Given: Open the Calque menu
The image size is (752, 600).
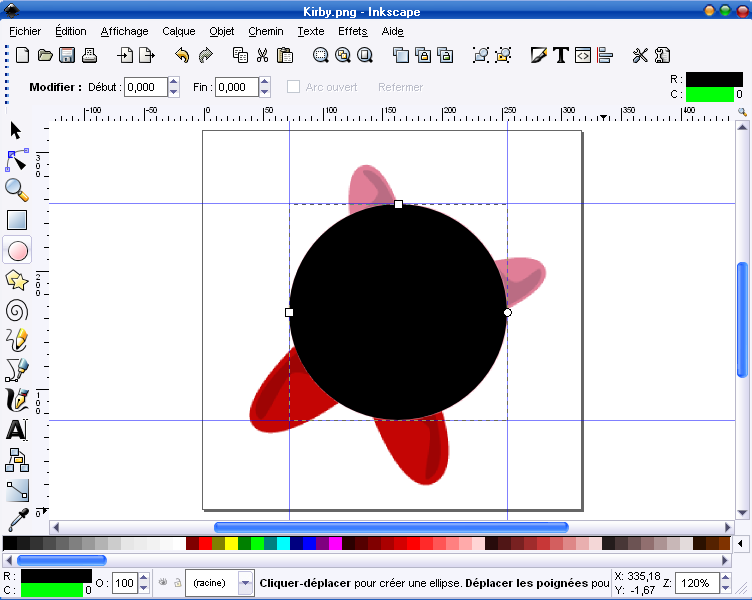Looking at the screenshot, I should coord(178,32).
